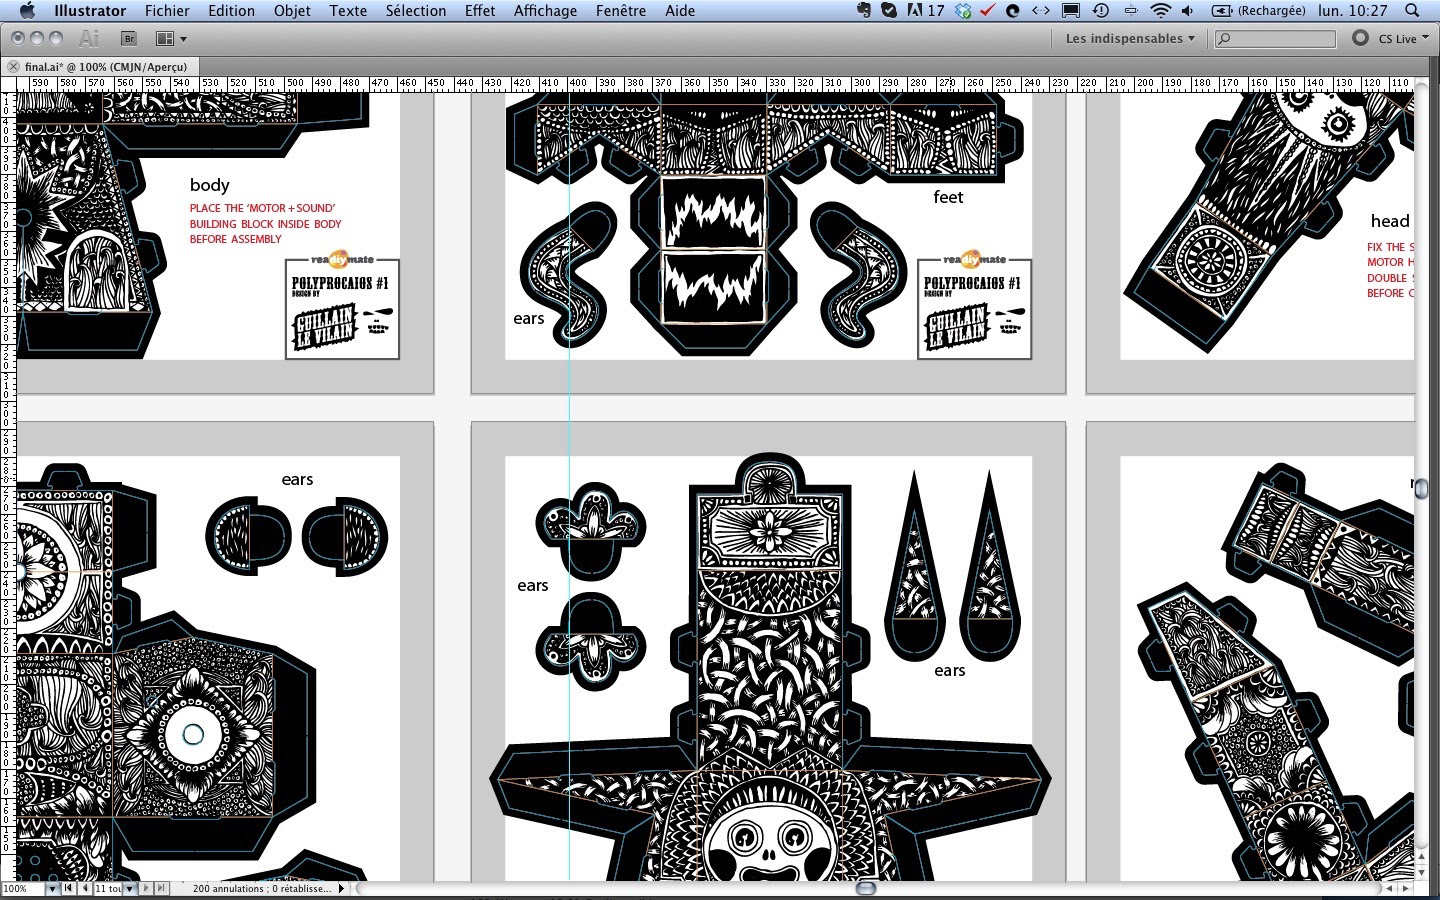
Task: Open the Fenêtre menu
Action: tap(620, 10)
